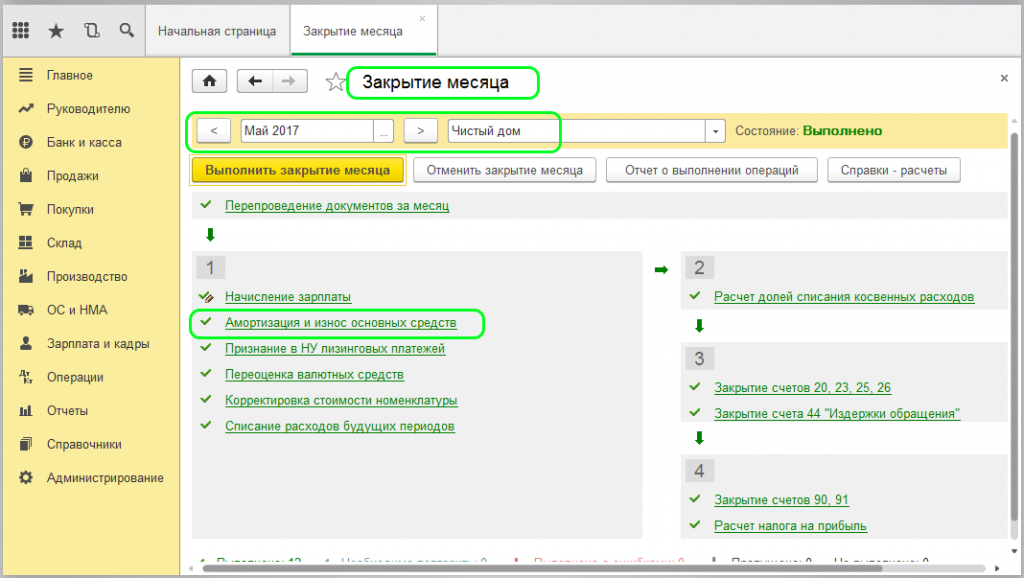Click Отменить закрытие месяца button

pyautogui.click(x=504, y=170)
